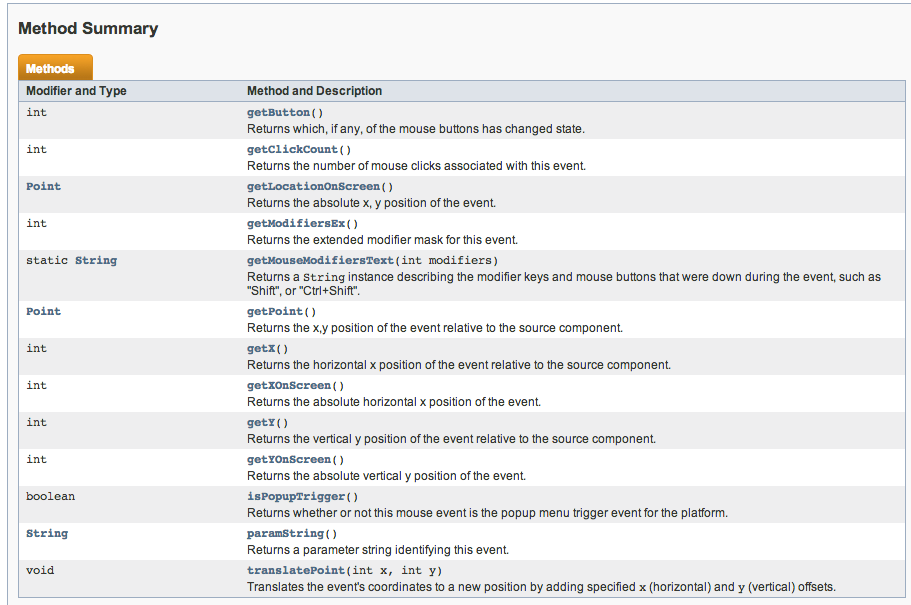Click String return type of paramString

(x=47, y=534)
